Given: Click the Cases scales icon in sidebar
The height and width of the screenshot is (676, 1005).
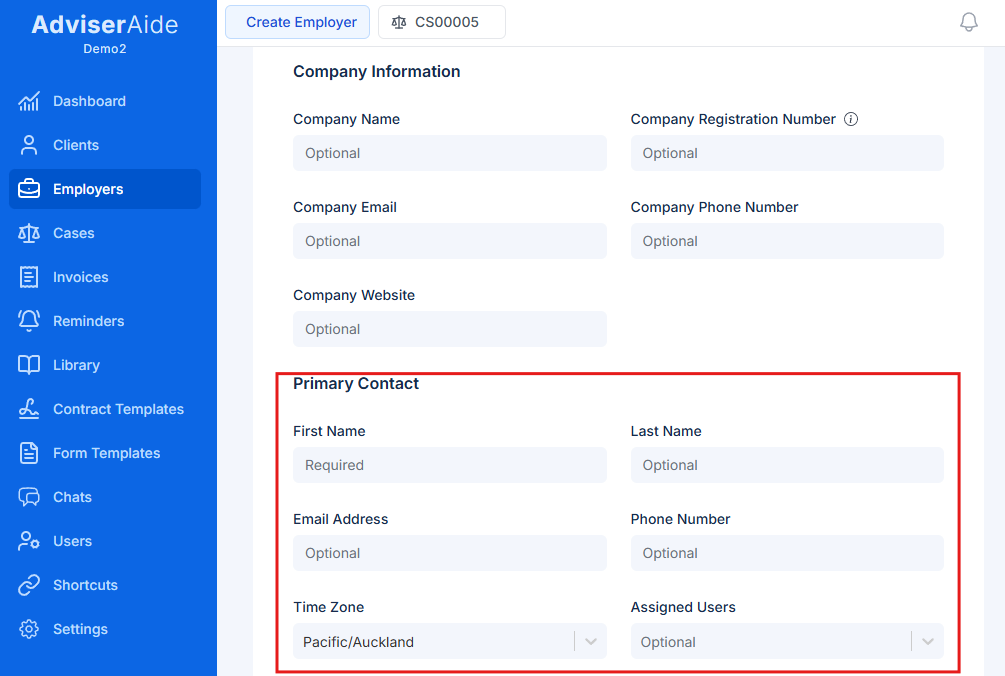Looking at the screenshot, I should point(29,233).
